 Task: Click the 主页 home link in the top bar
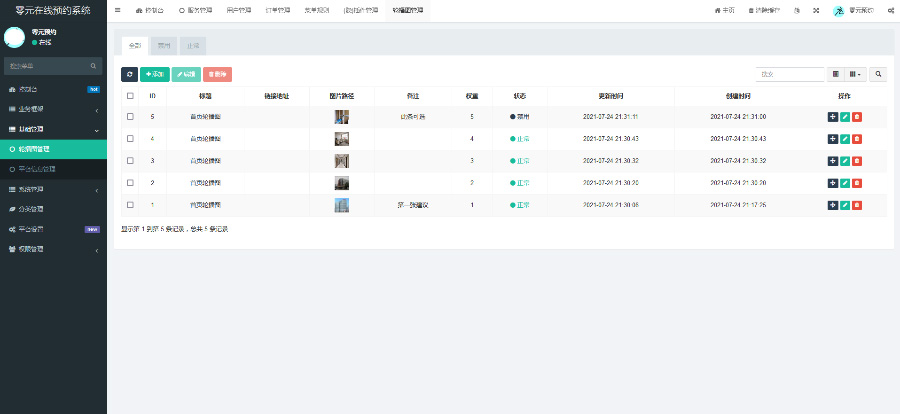[x=723, y=10]
